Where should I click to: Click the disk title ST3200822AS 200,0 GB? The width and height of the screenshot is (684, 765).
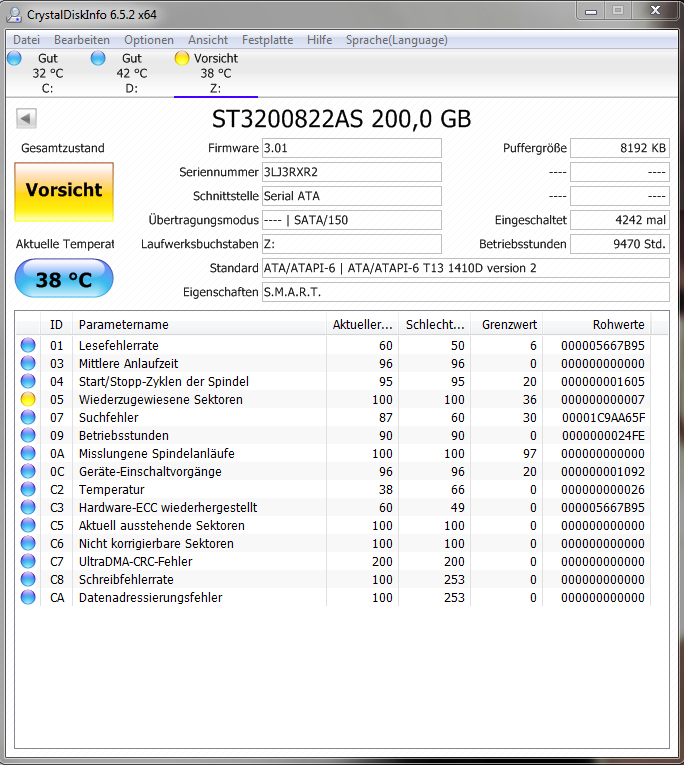pos(342,119)
